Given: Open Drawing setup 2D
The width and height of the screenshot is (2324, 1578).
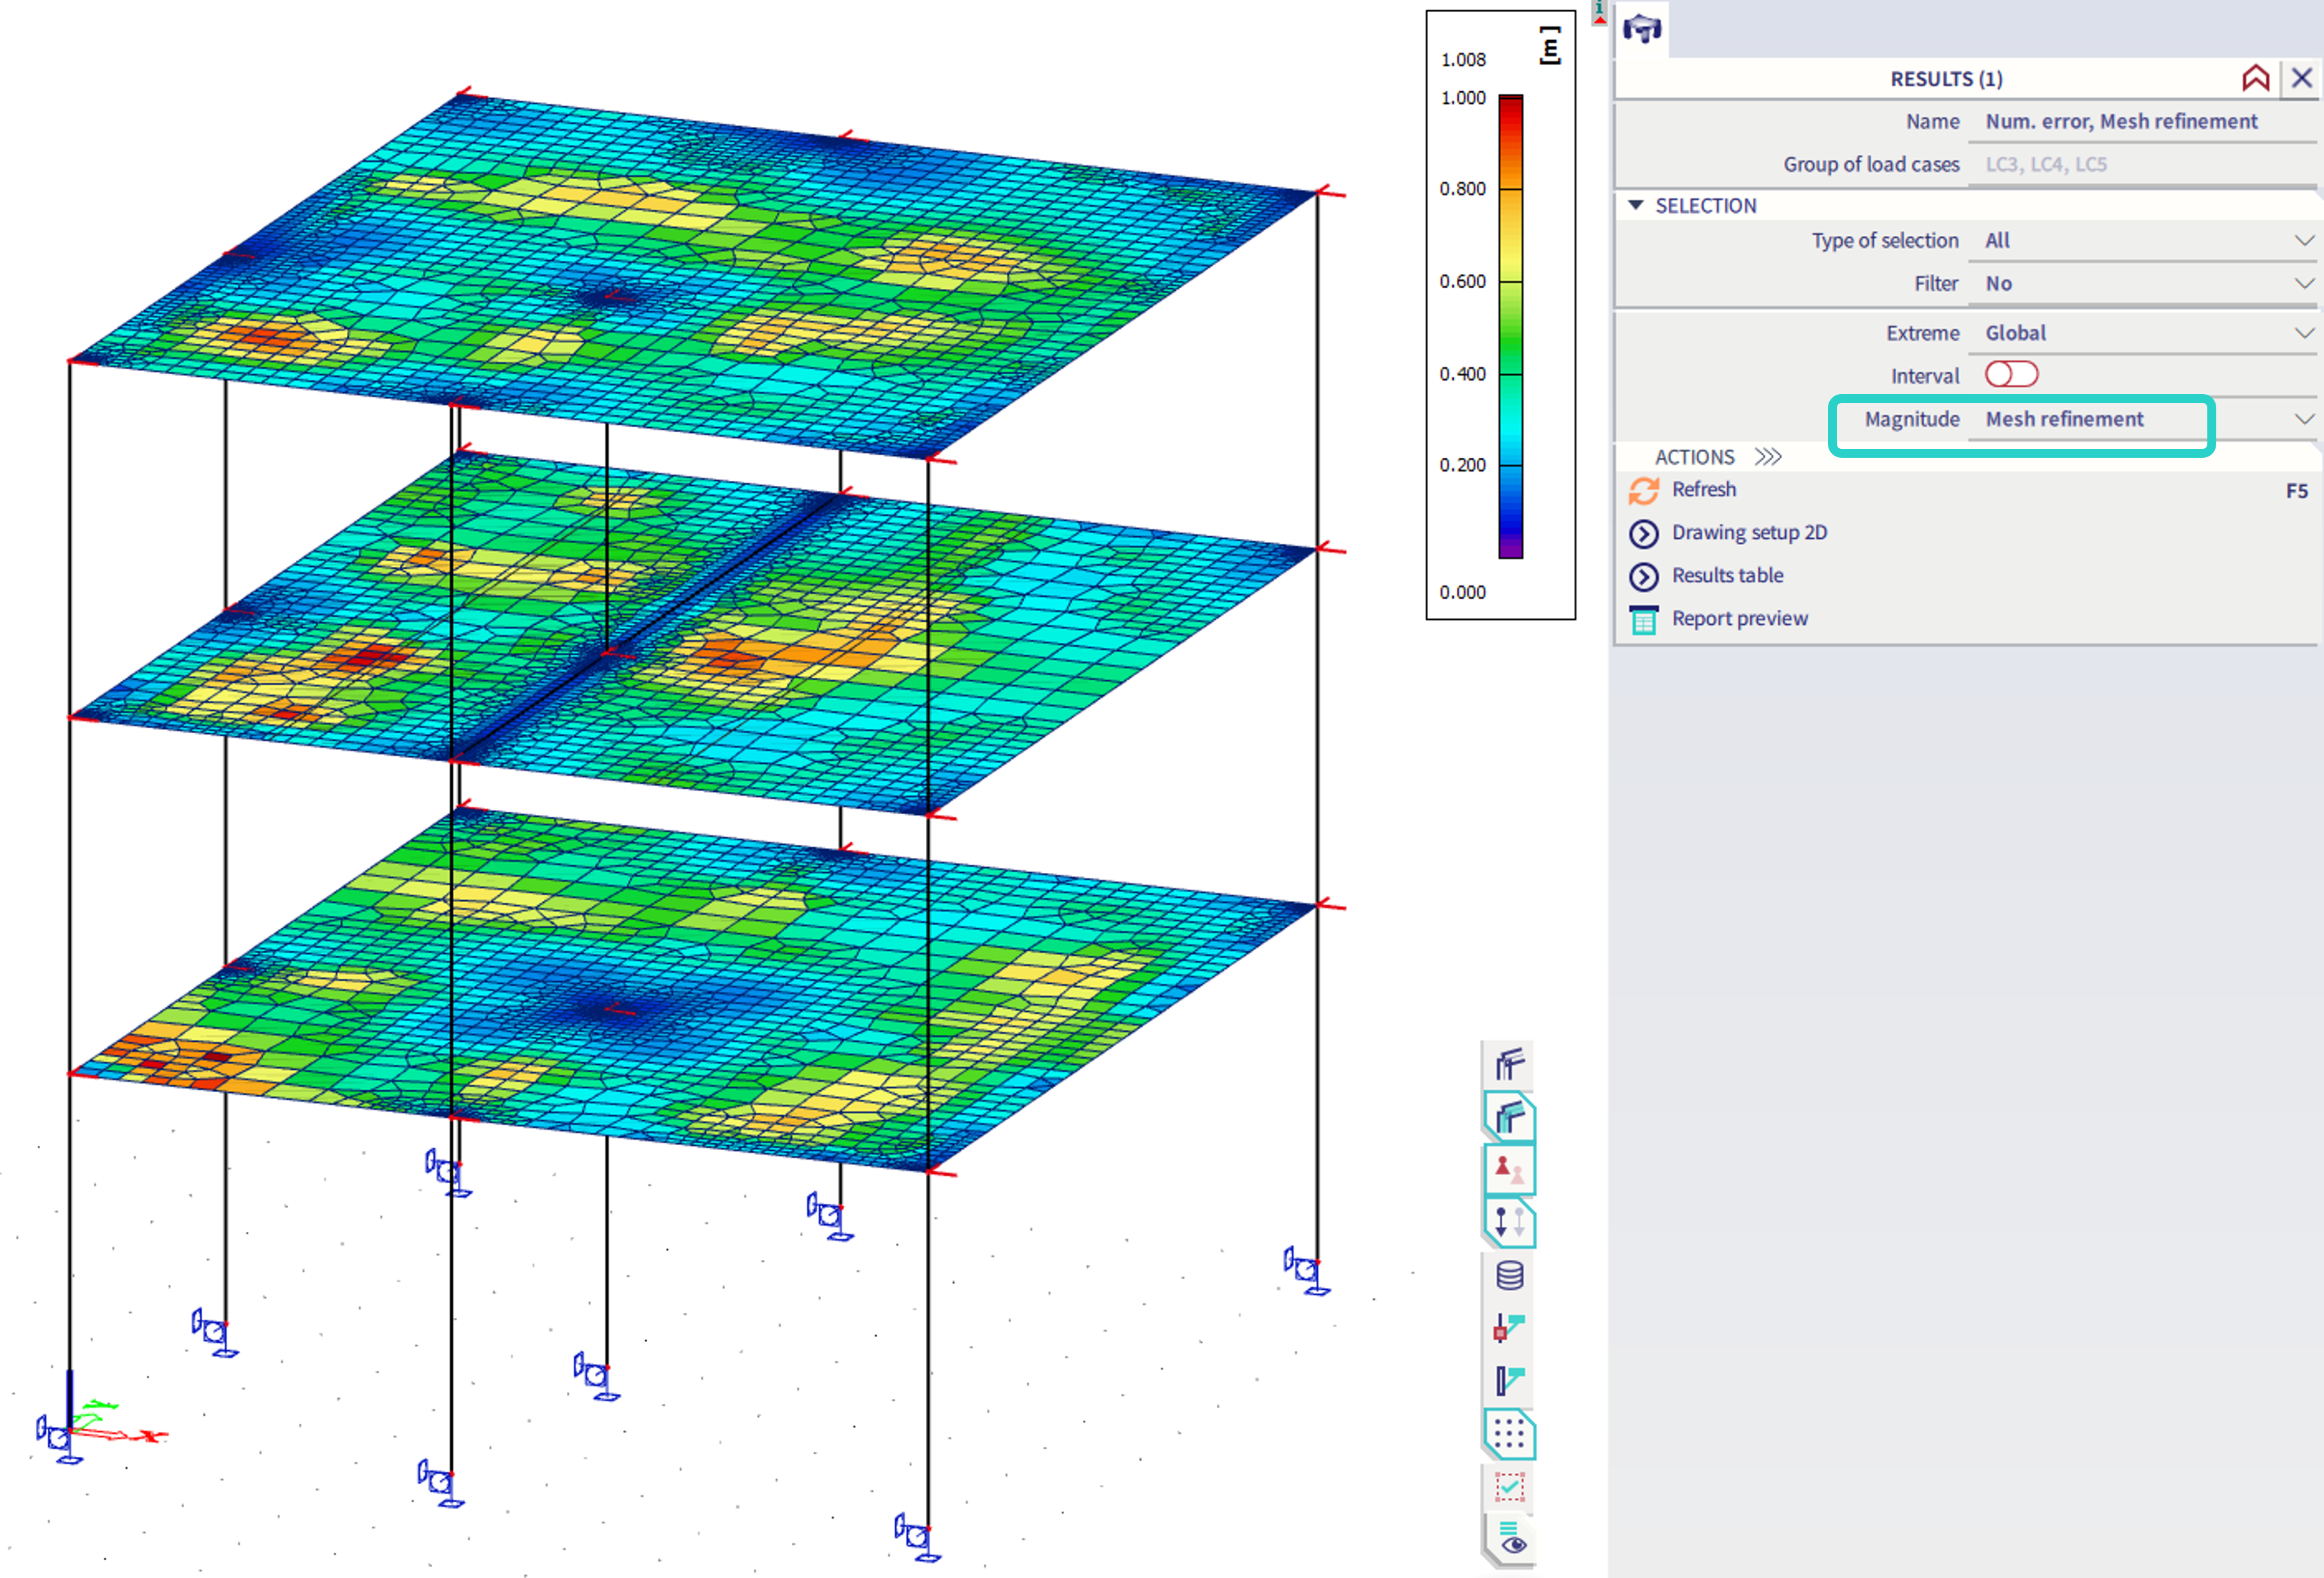Looking at the screenshot, I should click(x=1748, y=533).
